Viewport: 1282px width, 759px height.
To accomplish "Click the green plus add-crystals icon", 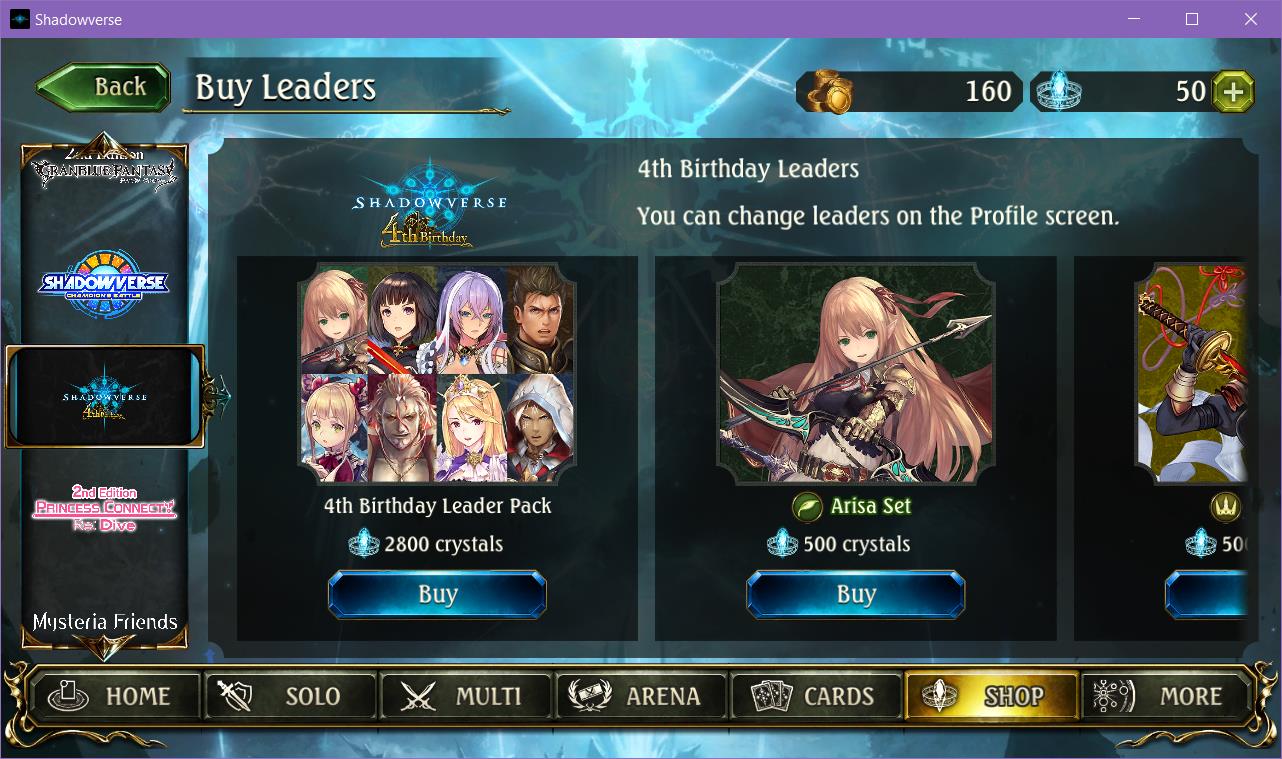I will click(1233, 92).
